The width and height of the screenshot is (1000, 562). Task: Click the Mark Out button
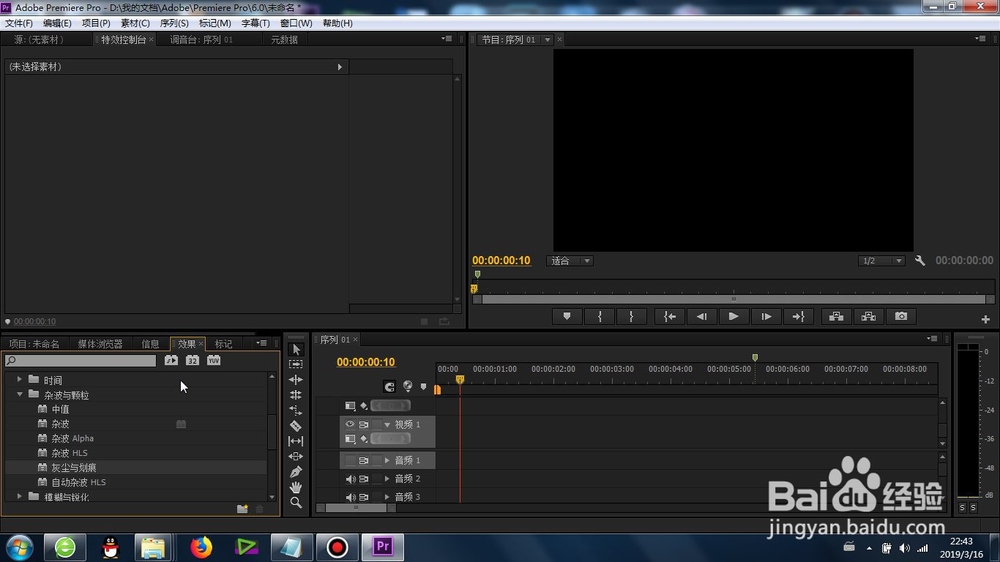[x=631, y=316]
